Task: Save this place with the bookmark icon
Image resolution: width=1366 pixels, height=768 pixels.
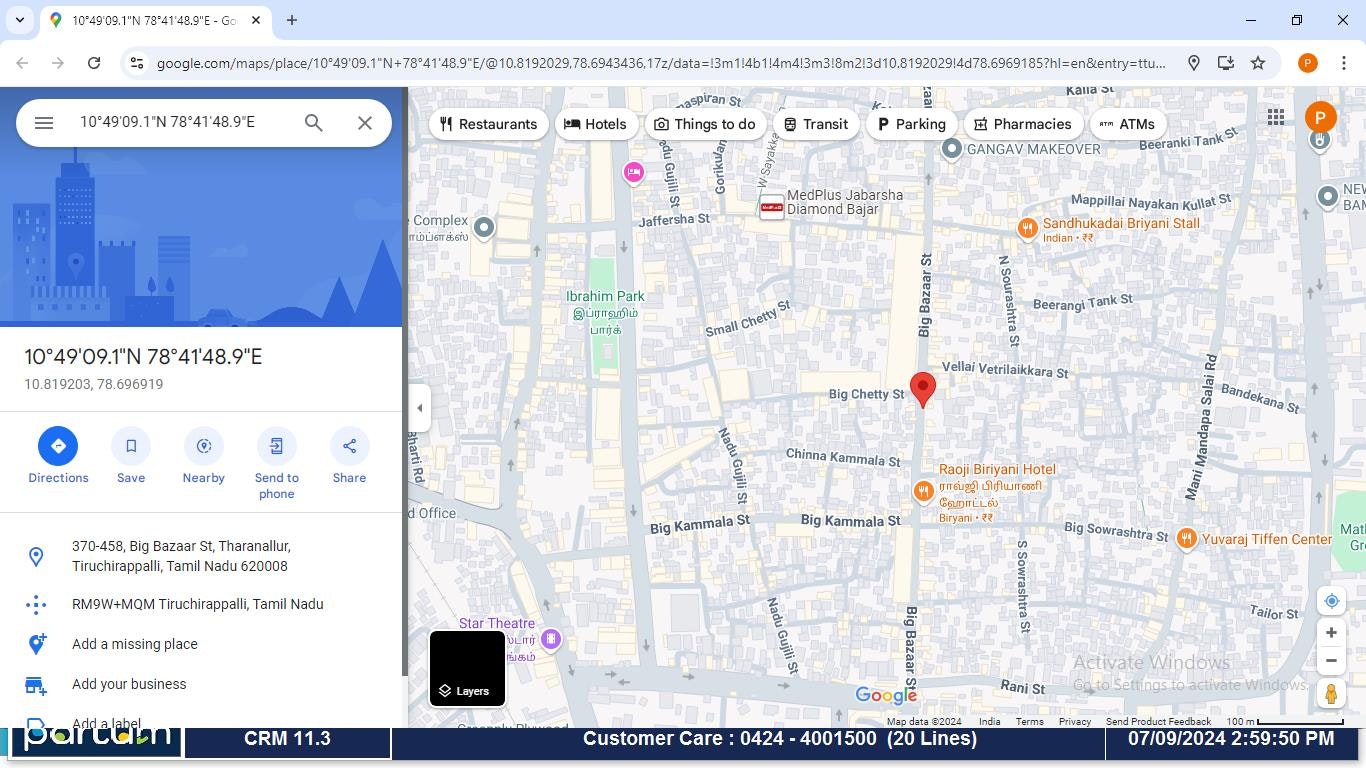Action: coord(130,455)
